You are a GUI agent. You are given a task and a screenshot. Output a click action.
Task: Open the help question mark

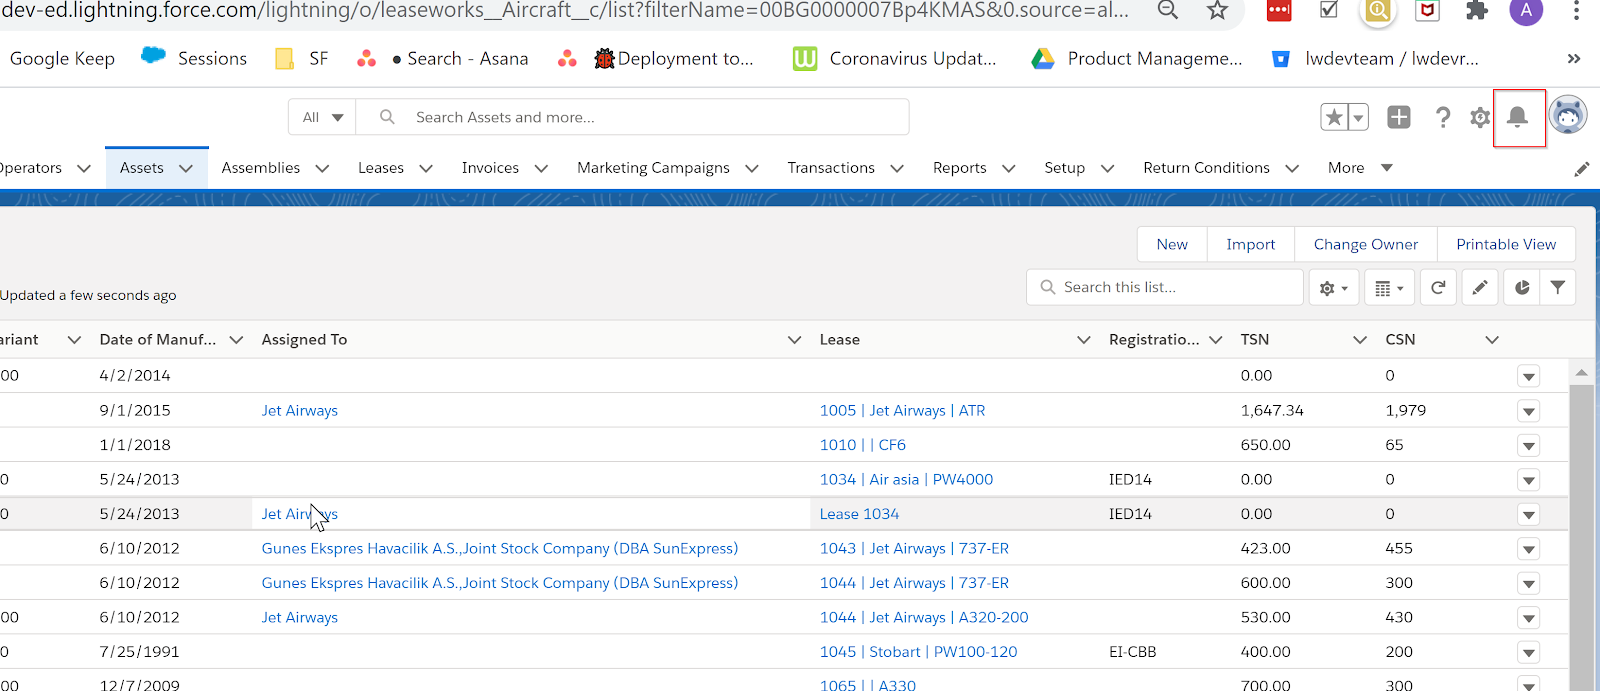[x=1442, y=117]
